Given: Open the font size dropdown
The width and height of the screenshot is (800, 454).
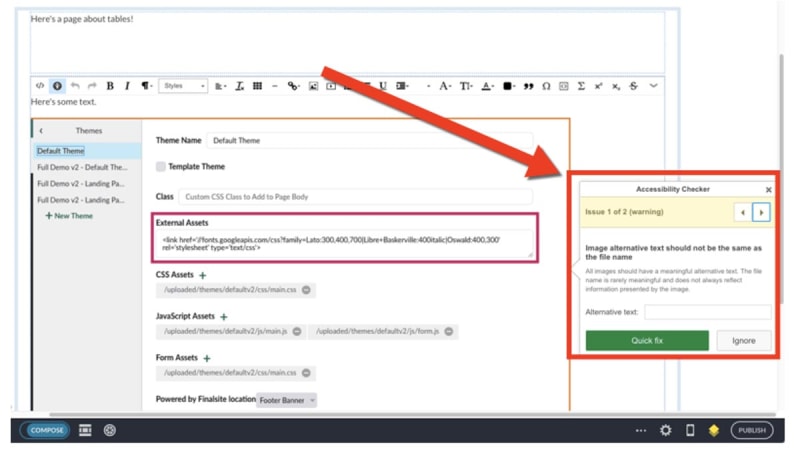Looking at the screenshot, I should tap(466, 86).
